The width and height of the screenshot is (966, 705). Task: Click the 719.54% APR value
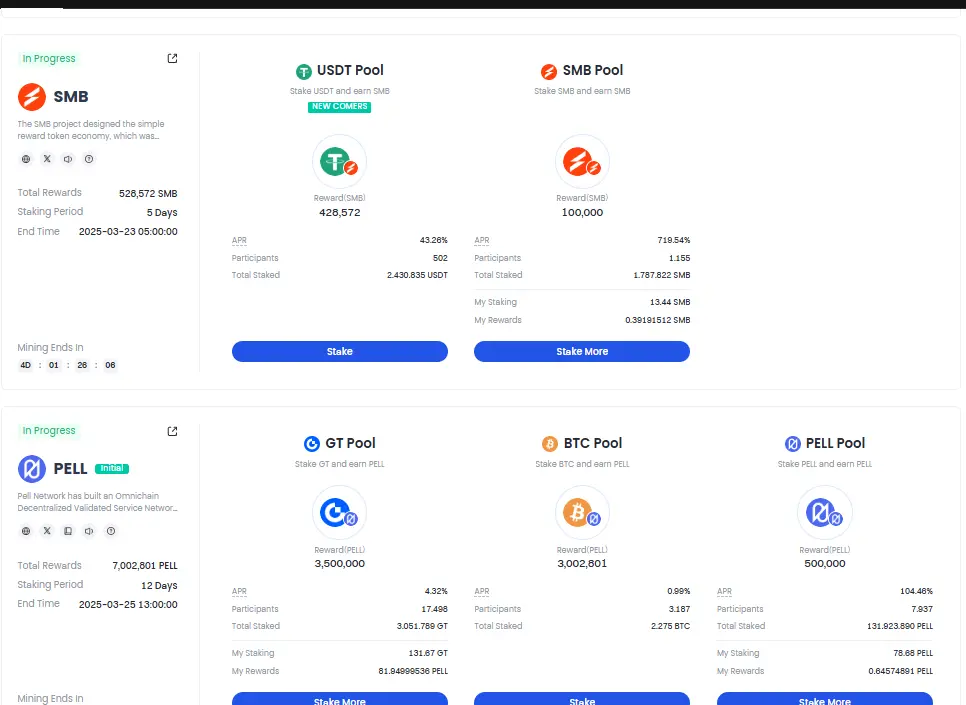point(673,240)
